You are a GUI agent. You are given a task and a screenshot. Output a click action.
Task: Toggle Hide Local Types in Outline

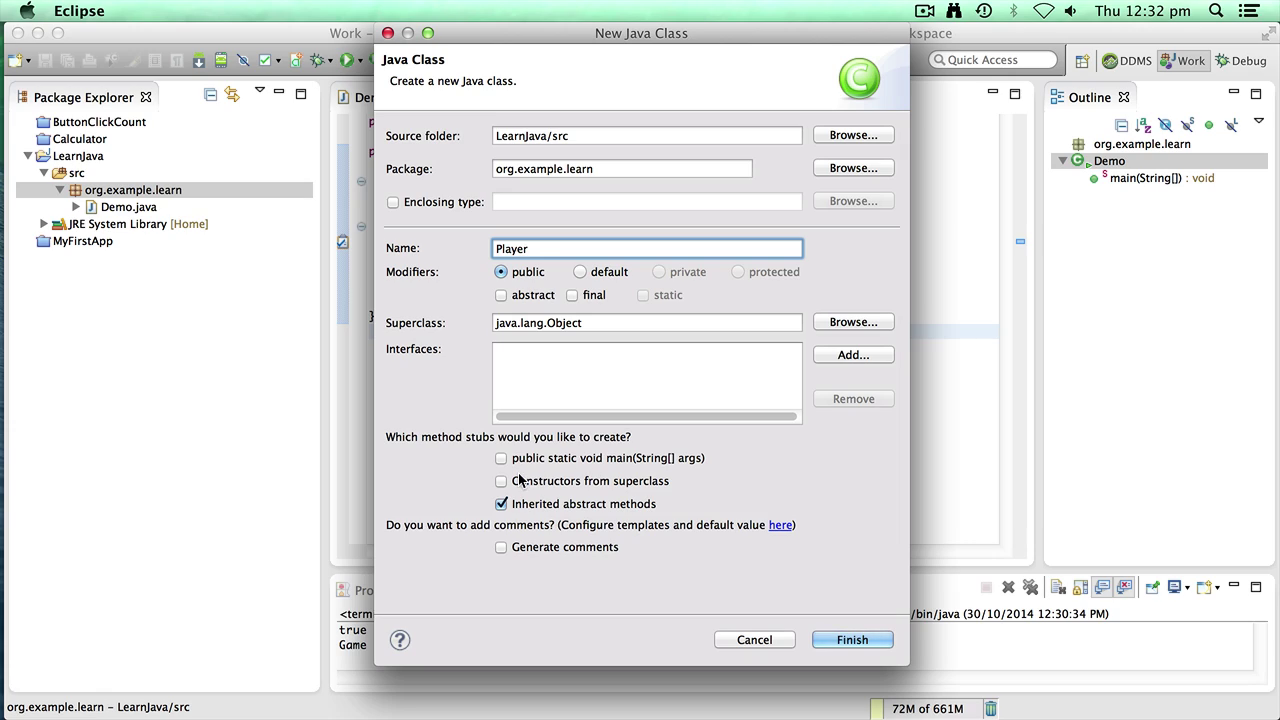click(1231, 124)
